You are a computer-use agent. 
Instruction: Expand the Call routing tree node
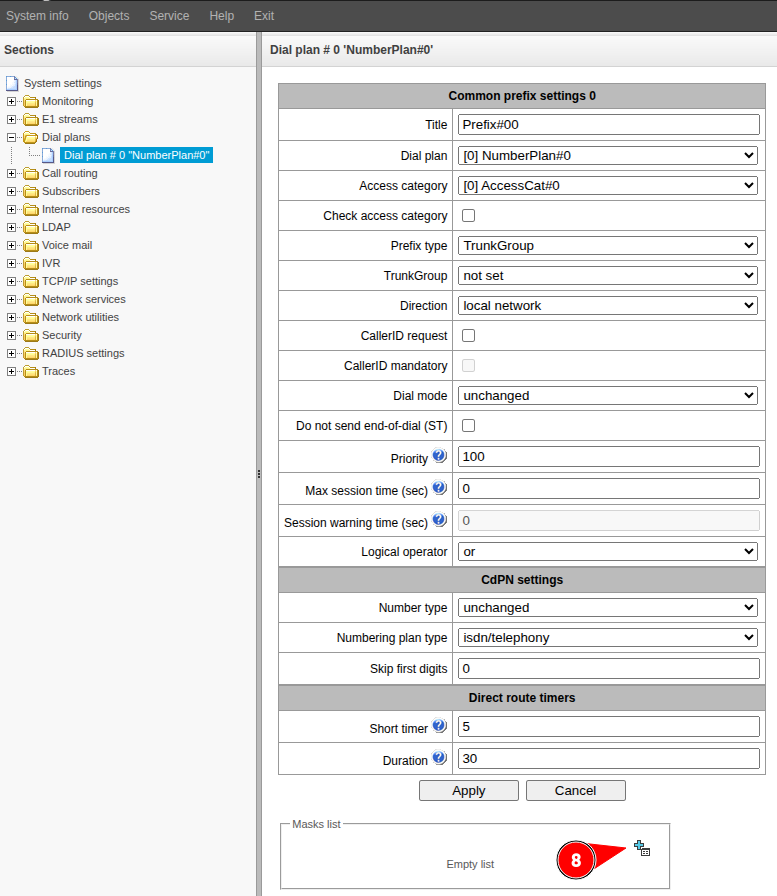12,173
